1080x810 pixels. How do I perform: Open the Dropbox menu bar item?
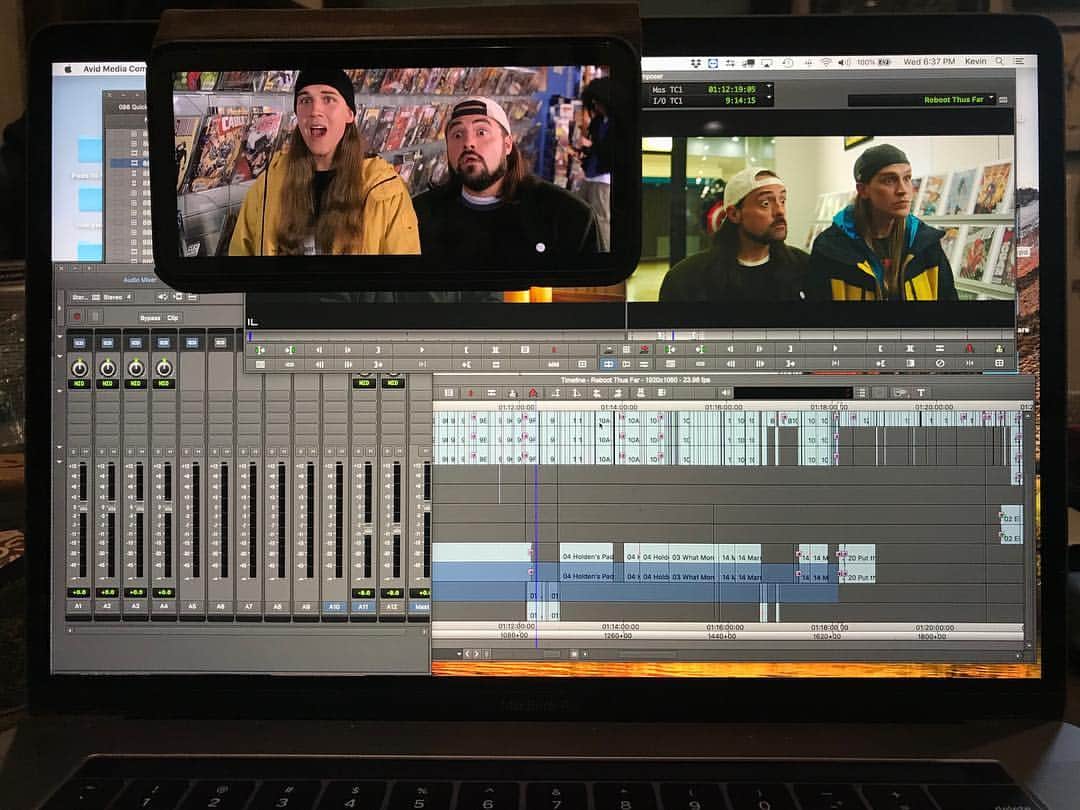click(696, 63)
